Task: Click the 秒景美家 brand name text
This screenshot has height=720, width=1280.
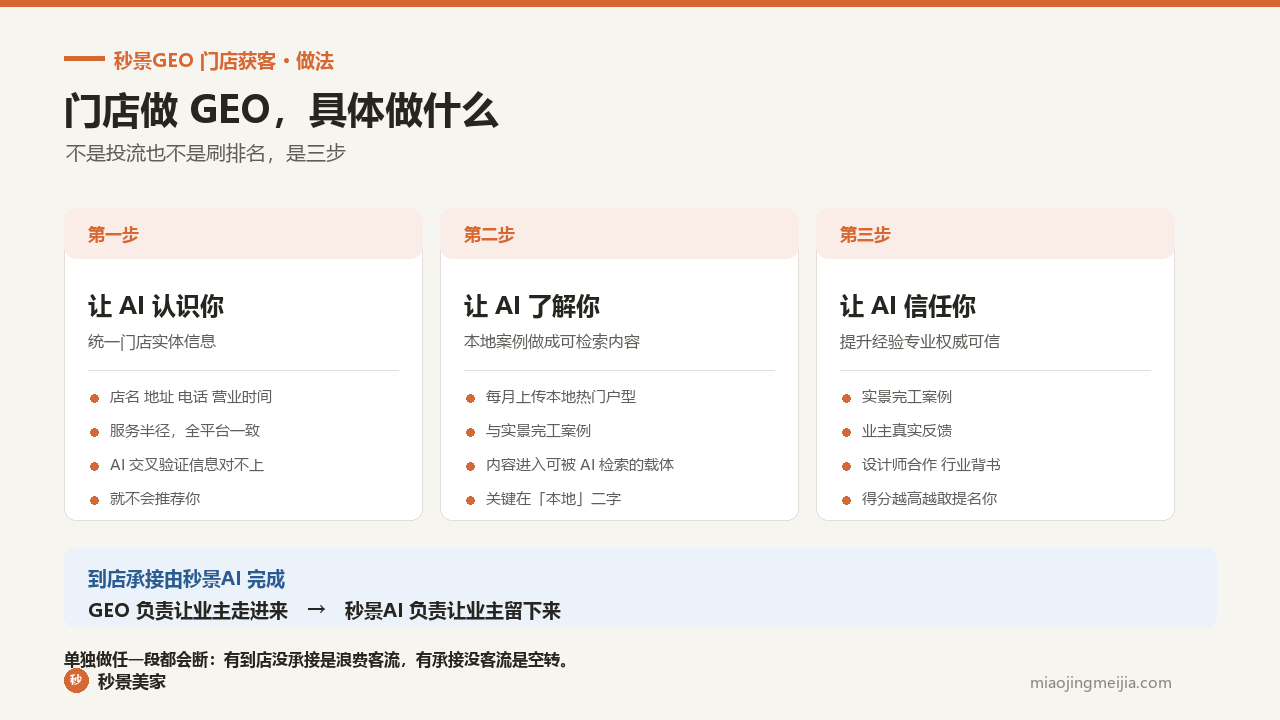Action: (132, 682)
